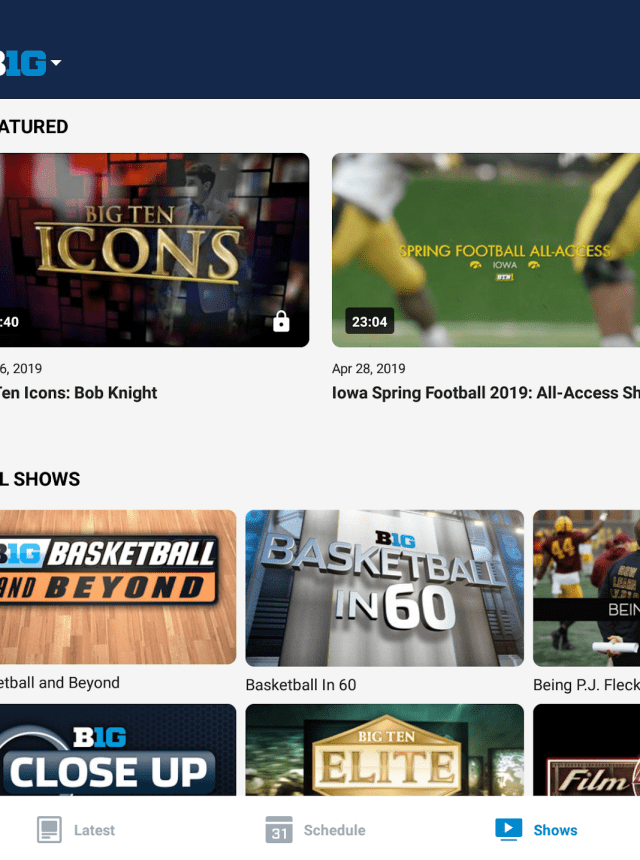The width and height of the screenshot is (640, 860).
Task: Click the Being P.J. Fleck label
Action: coord(586,685)
